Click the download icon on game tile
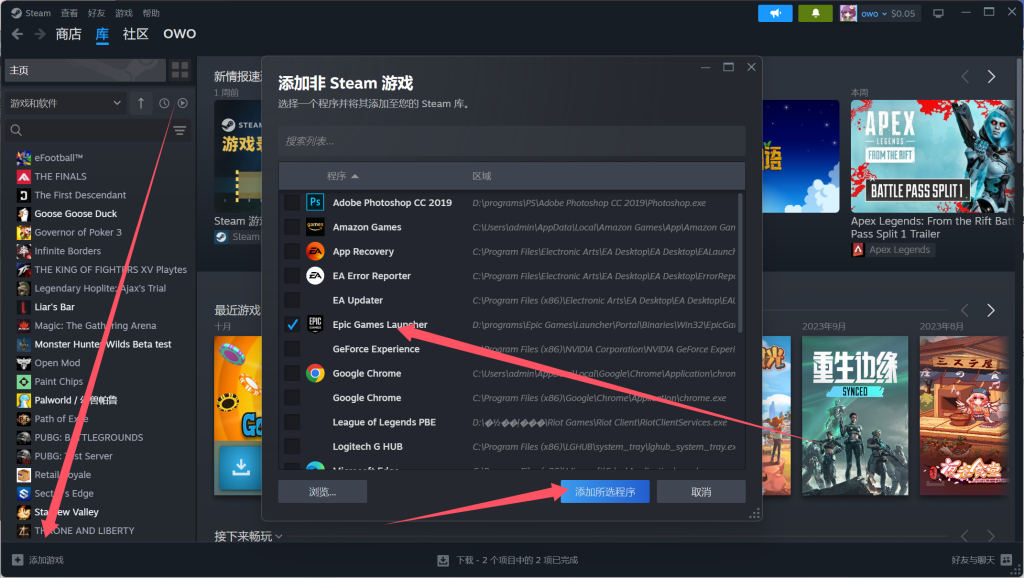This screenshot has height=578, width=1024. click(x=241, y=466)
